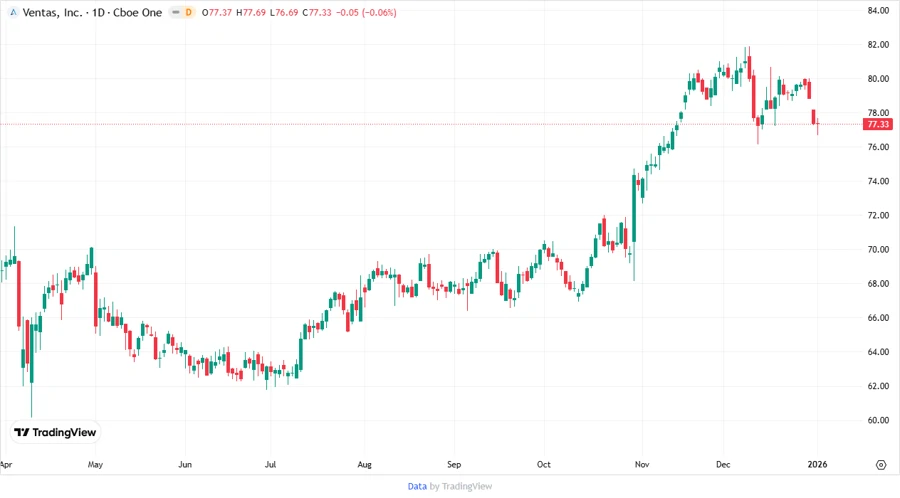Screen dimensions: 900x498
Task: Click the gray market status dash indicator
Action: tap(176, 13)
